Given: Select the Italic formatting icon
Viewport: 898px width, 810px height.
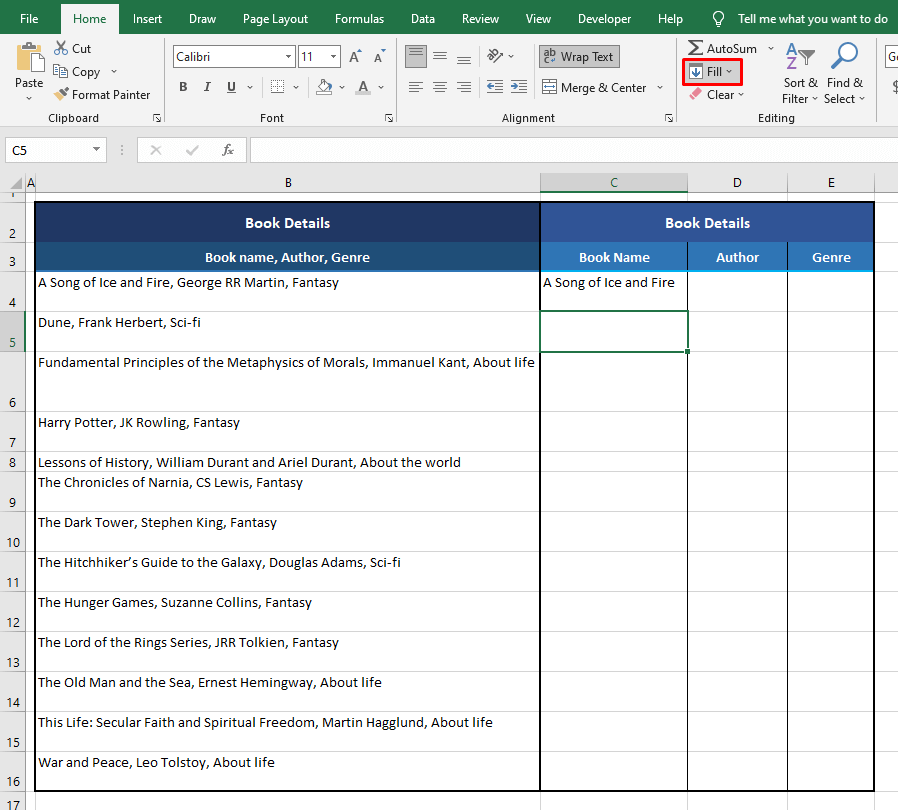Looking at the screenshot, I should (x=207, y=87).
